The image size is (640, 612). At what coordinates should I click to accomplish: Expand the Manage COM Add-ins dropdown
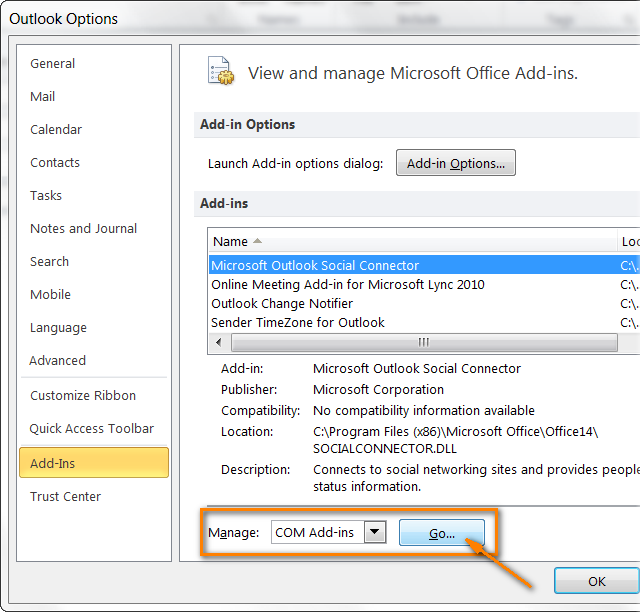[x=375, y=533]
